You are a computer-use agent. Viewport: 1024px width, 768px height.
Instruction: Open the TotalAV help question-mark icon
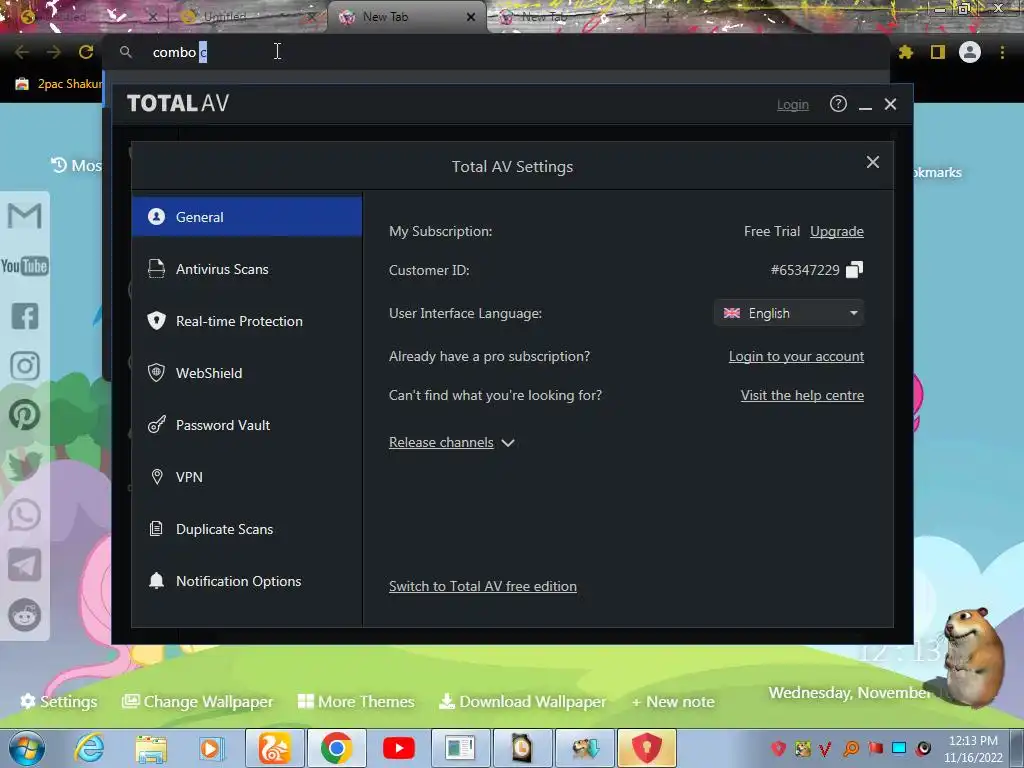838,104
